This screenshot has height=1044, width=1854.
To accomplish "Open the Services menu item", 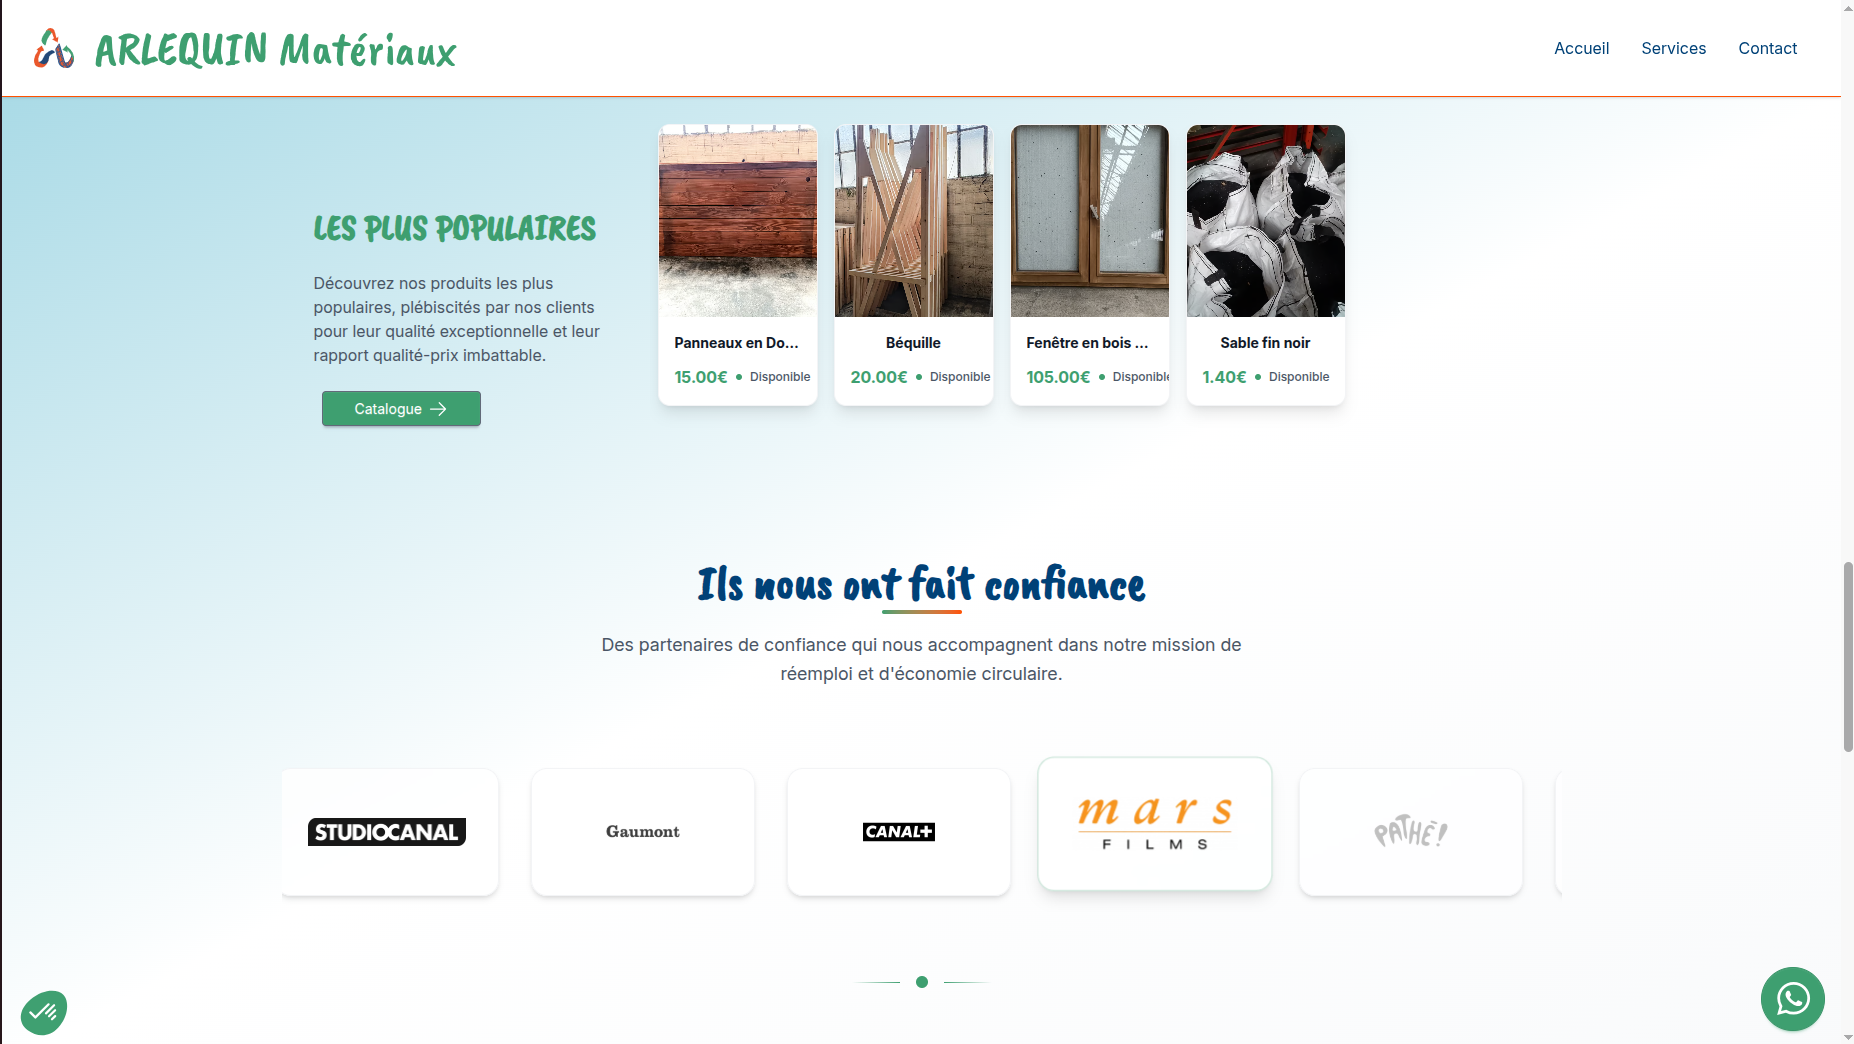I will pos(1673,48).
